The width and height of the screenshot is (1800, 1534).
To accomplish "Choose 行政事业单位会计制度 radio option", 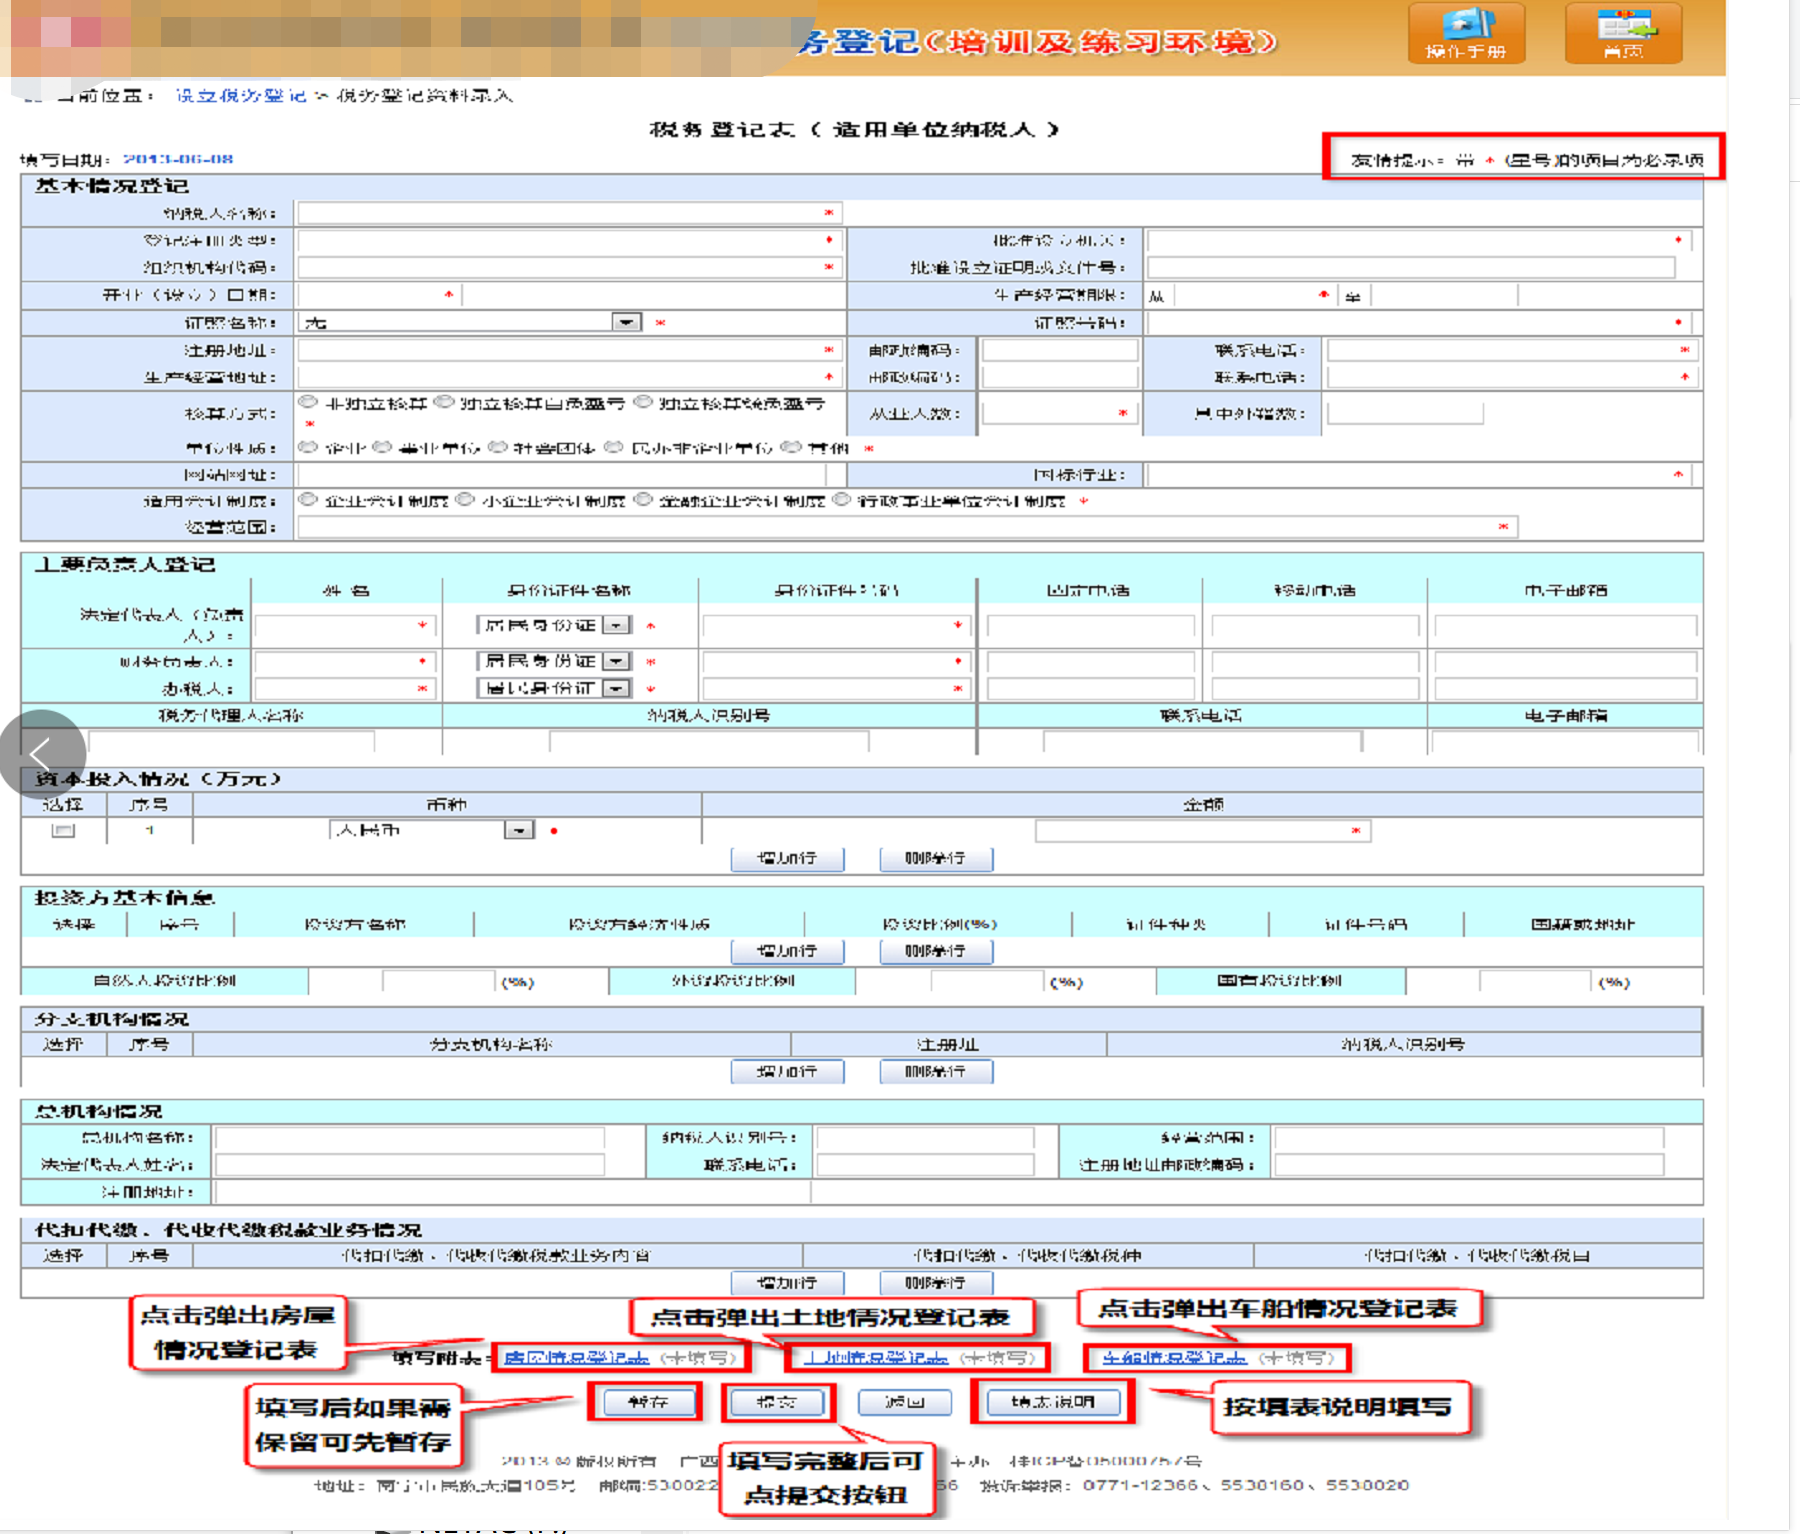I will 841,500.
